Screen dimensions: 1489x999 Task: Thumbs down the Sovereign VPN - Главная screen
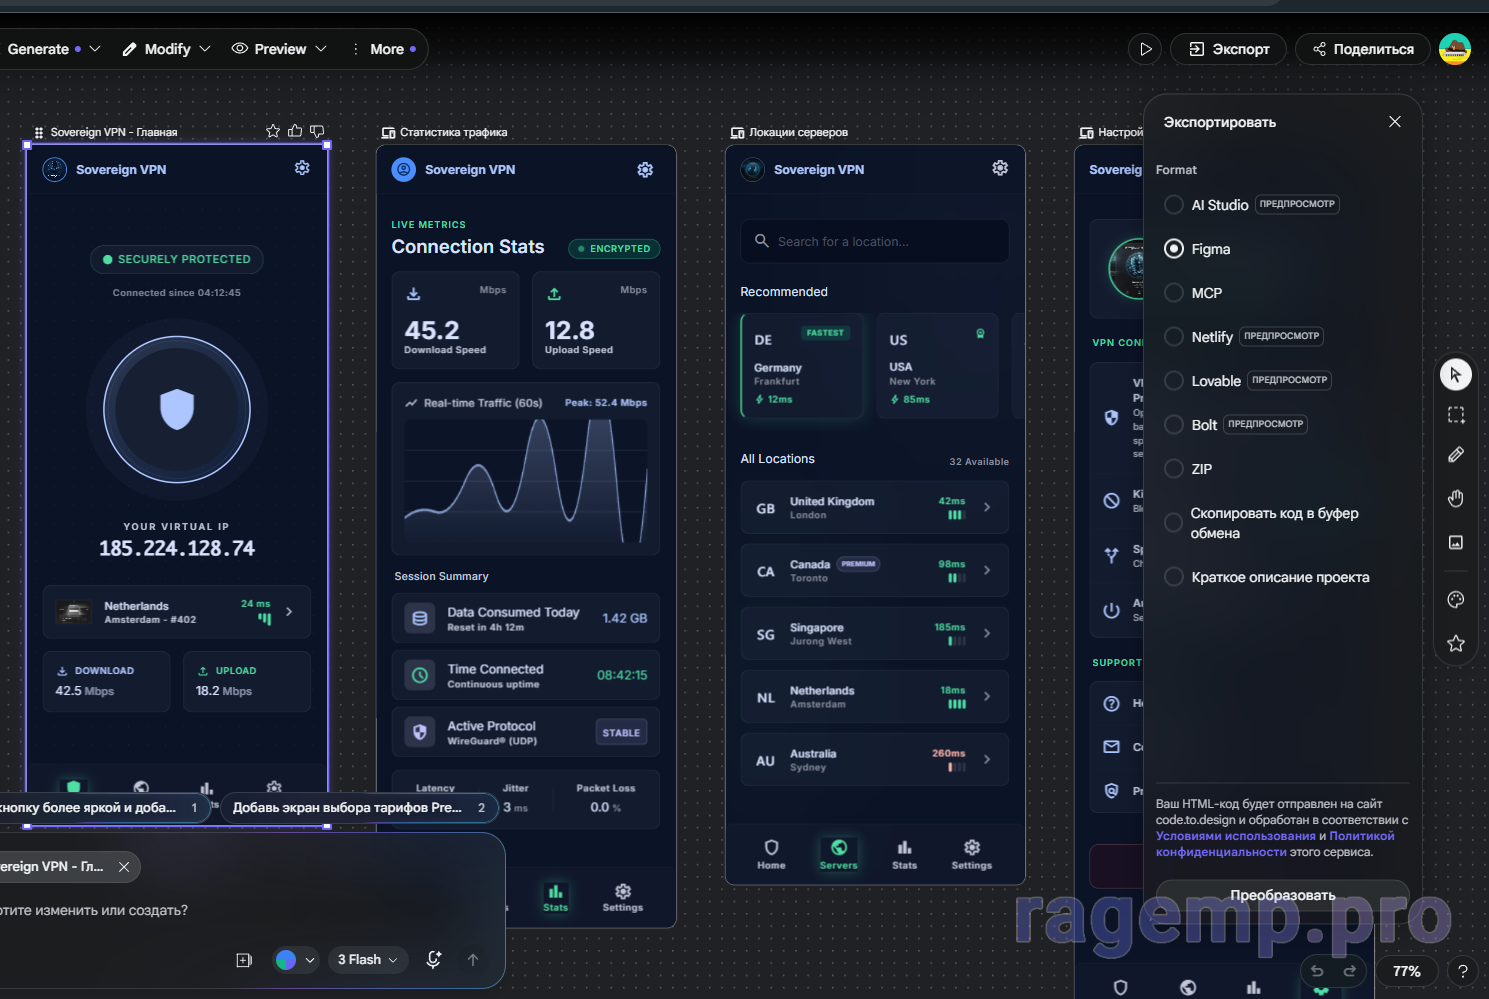(317, 131)
